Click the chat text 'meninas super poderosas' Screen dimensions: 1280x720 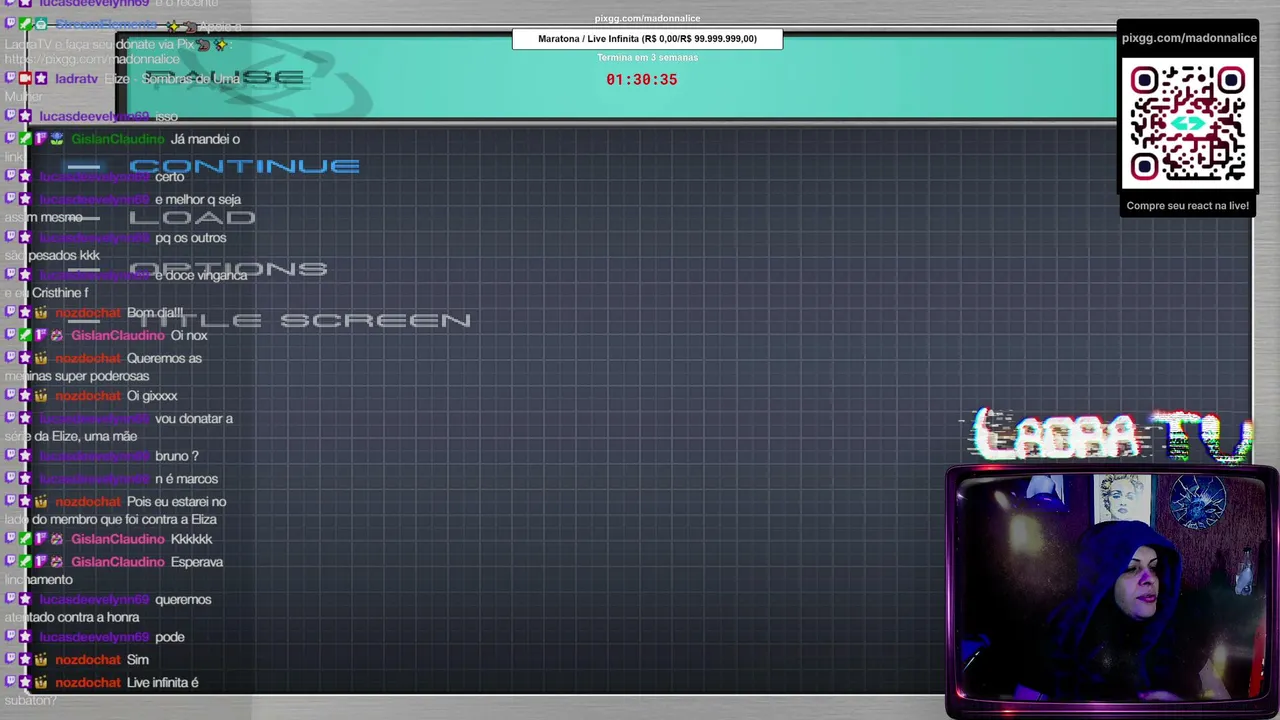click(x=77, y=377)
